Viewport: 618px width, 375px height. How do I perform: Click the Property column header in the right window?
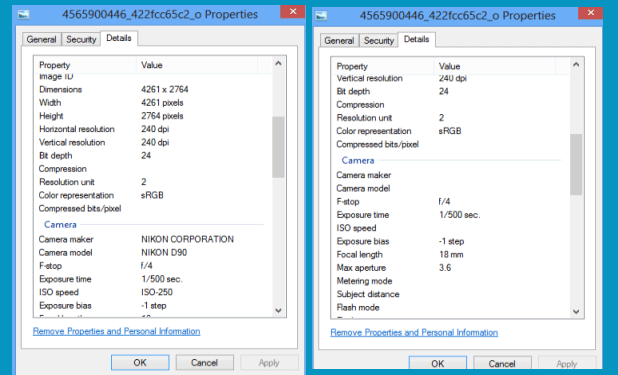pyautogui.click(x=383, y=66)
